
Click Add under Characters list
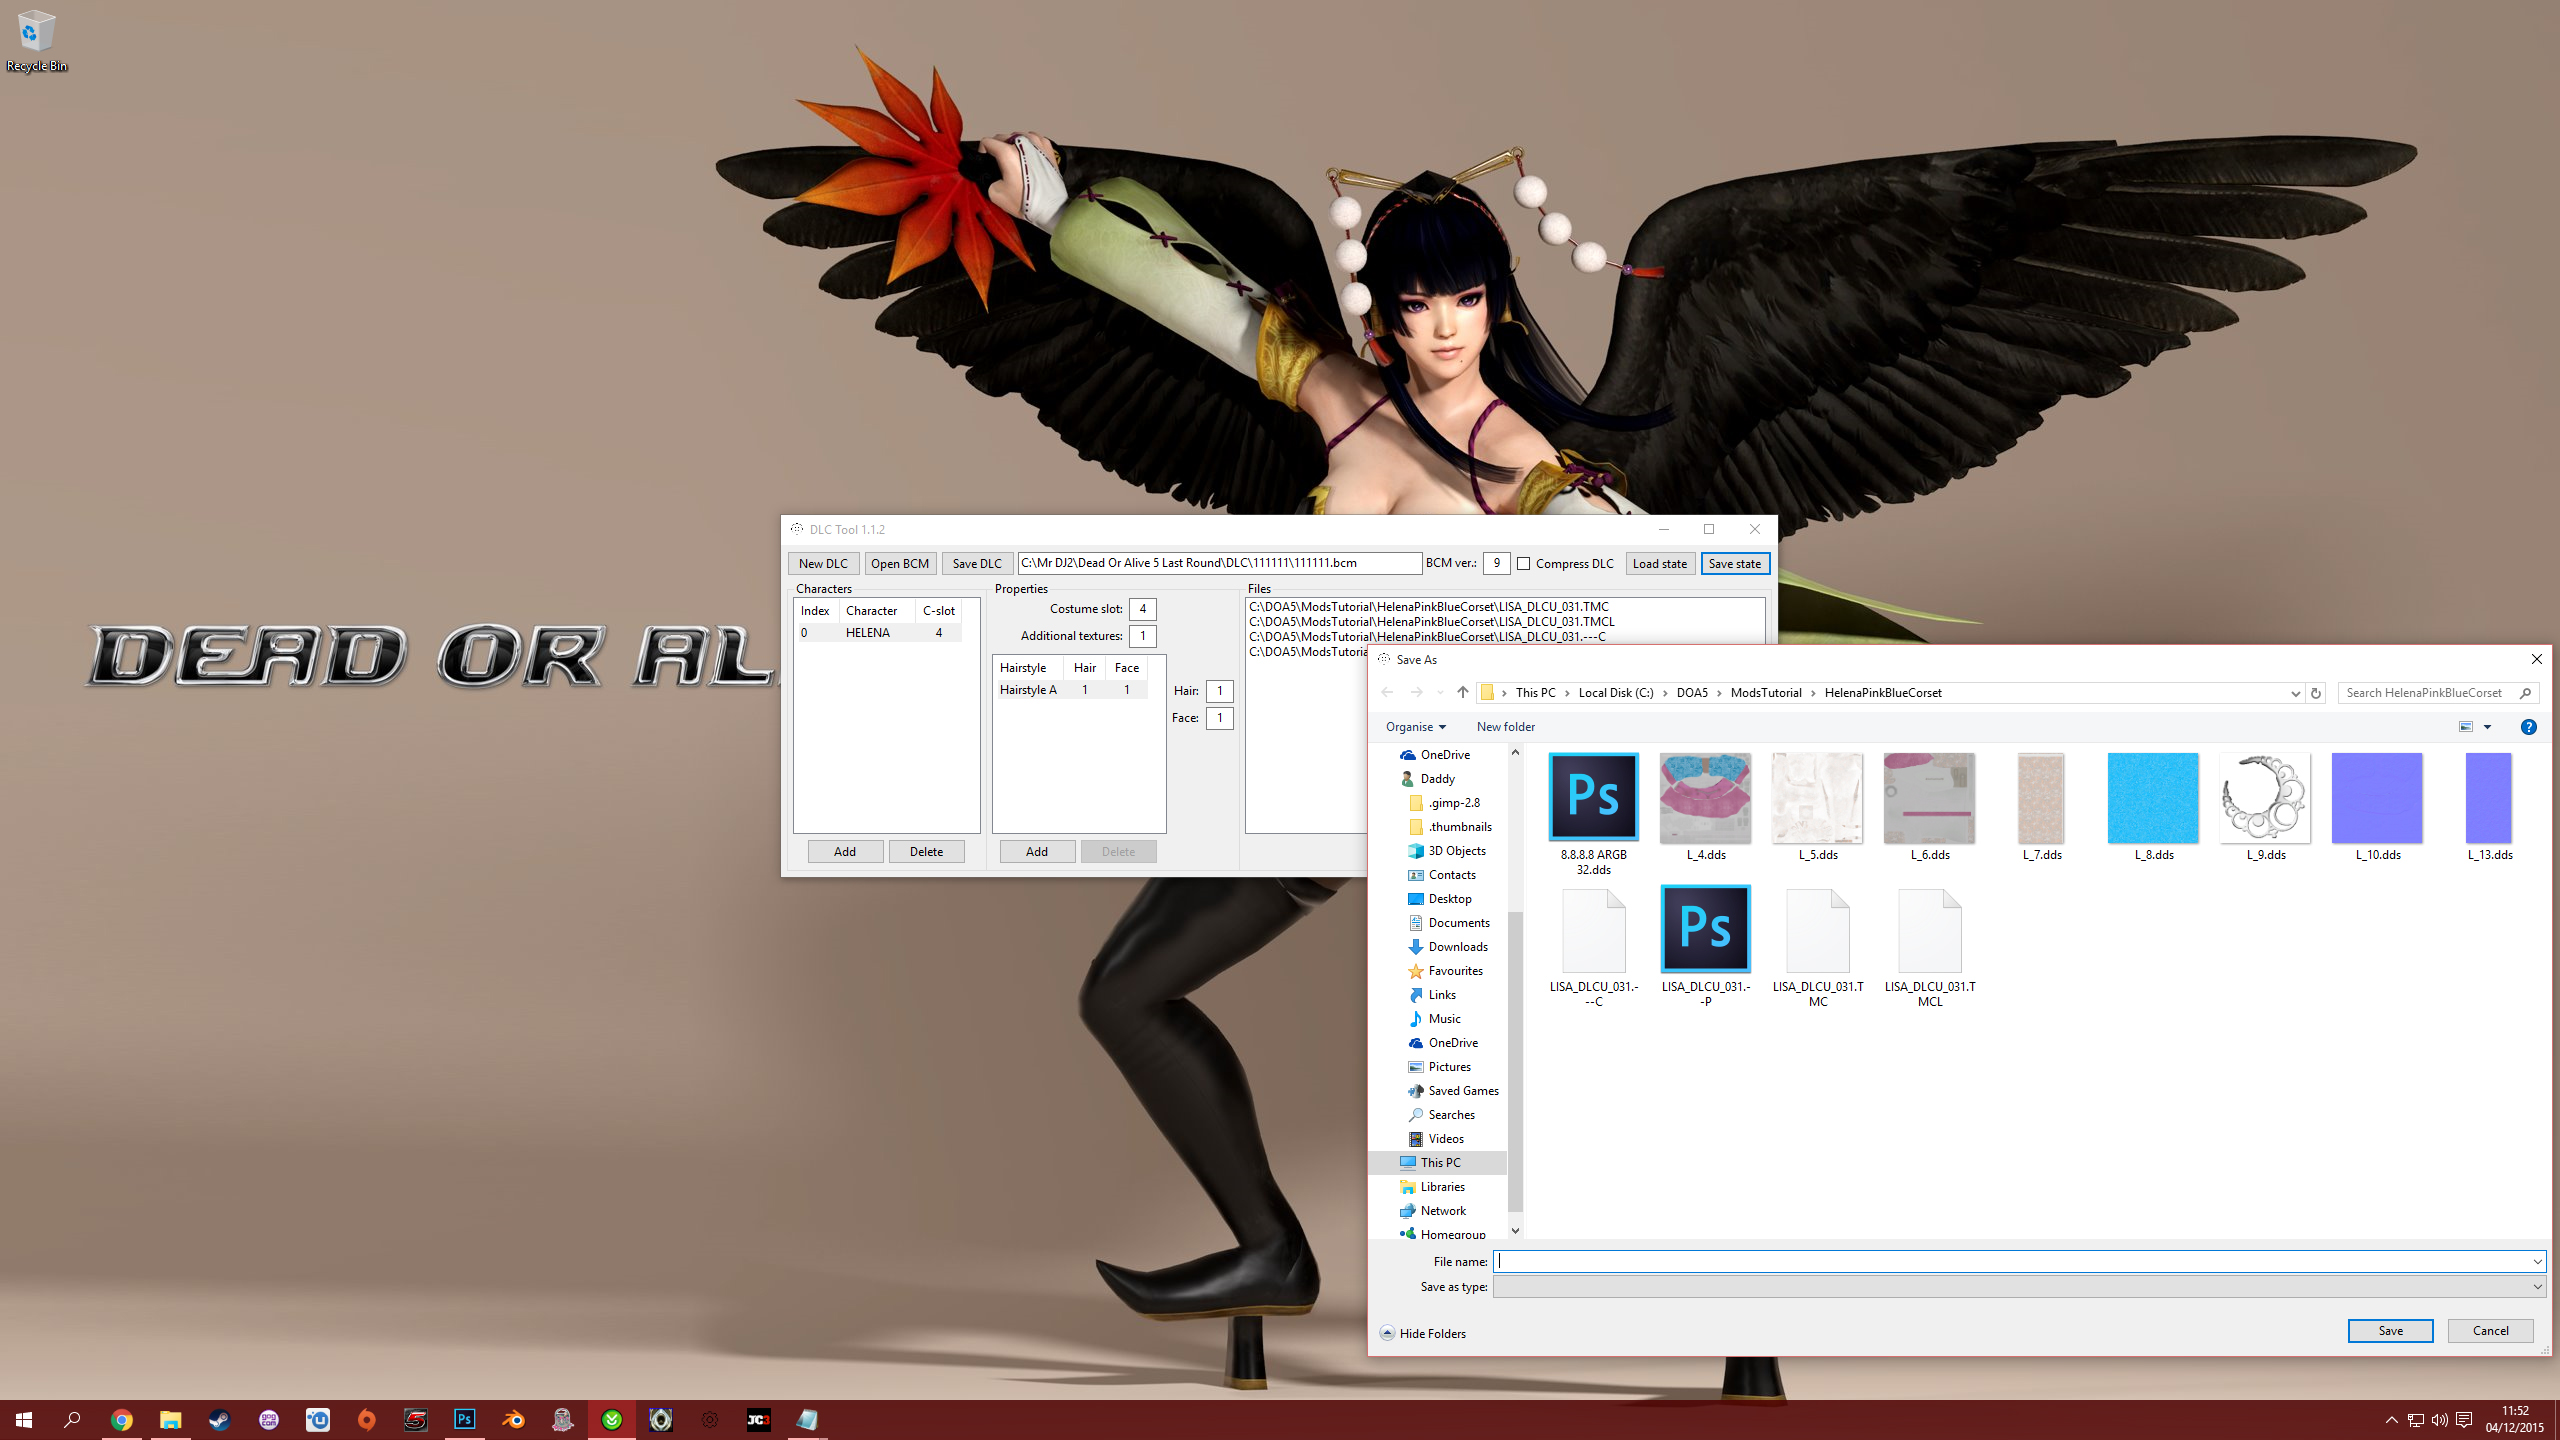pyautogui.click(x=845, y=852)
